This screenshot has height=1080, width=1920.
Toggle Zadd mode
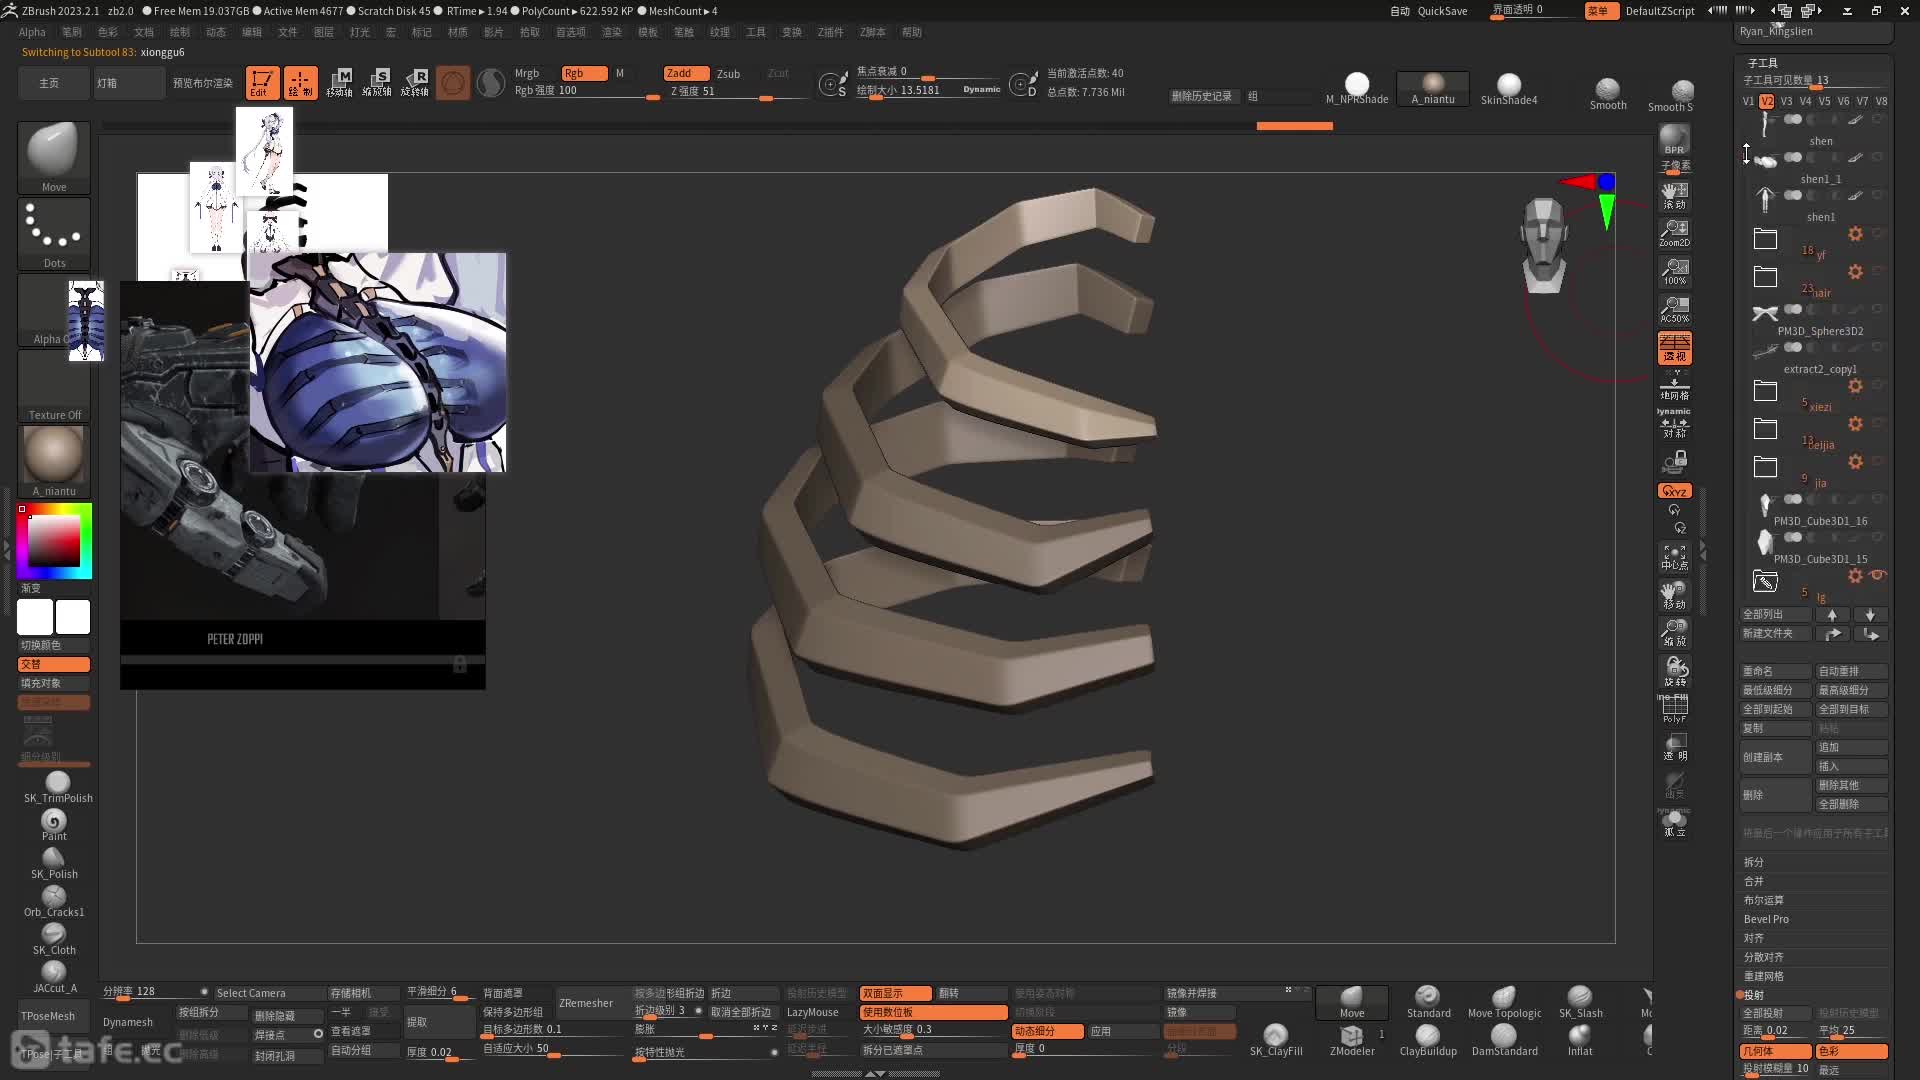pos(685,73)
